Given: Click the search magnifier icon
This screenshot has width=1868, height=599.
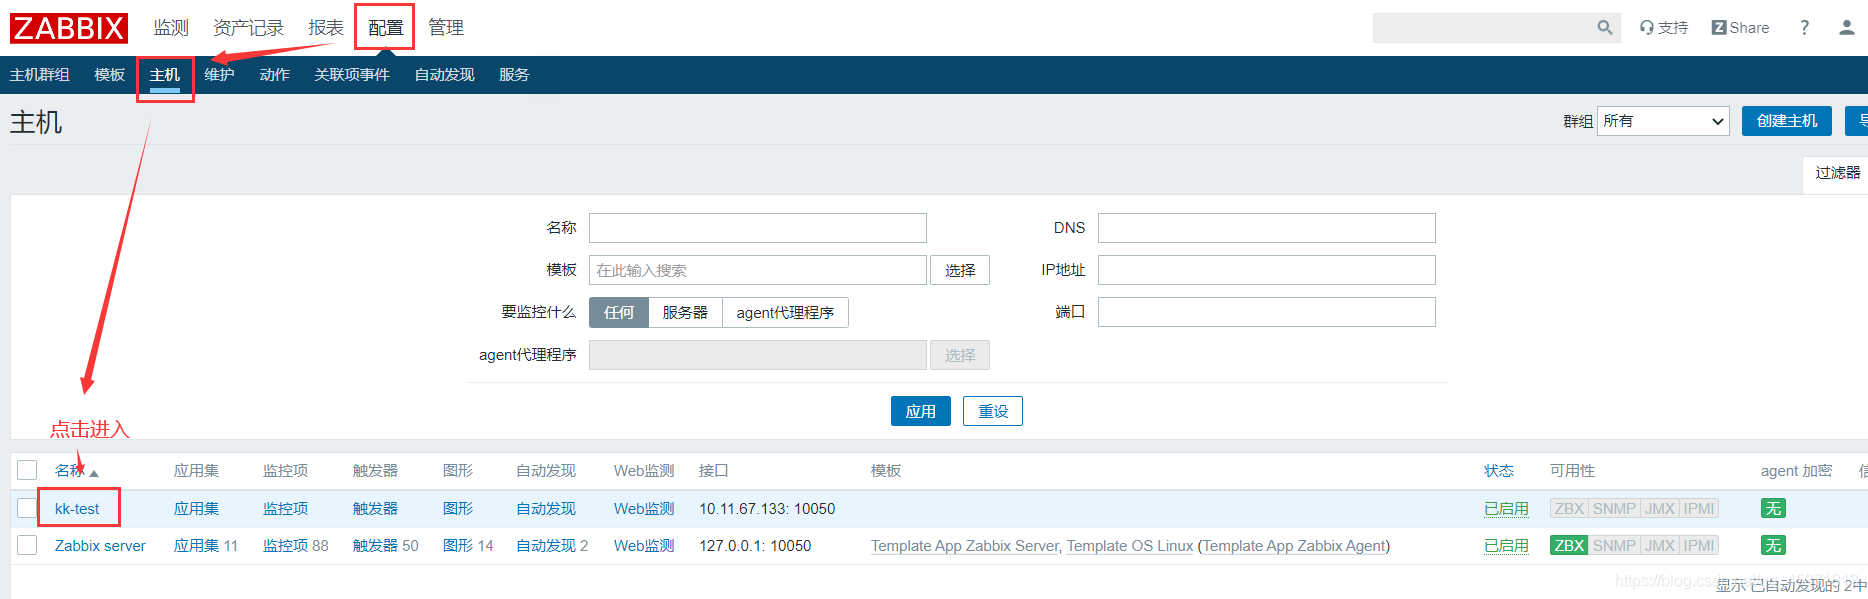Looking at the screenshot, I should [1604, 28].
